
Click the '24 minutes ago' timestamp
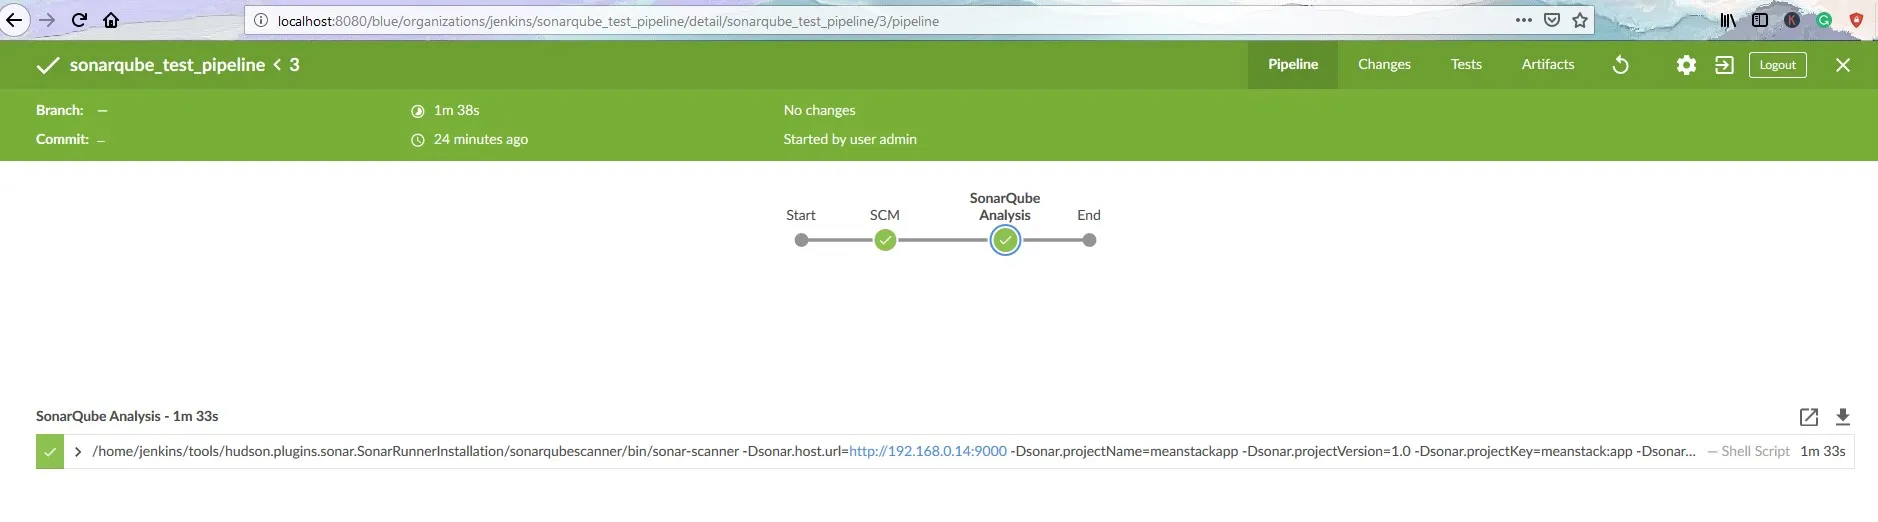[481, 139]
